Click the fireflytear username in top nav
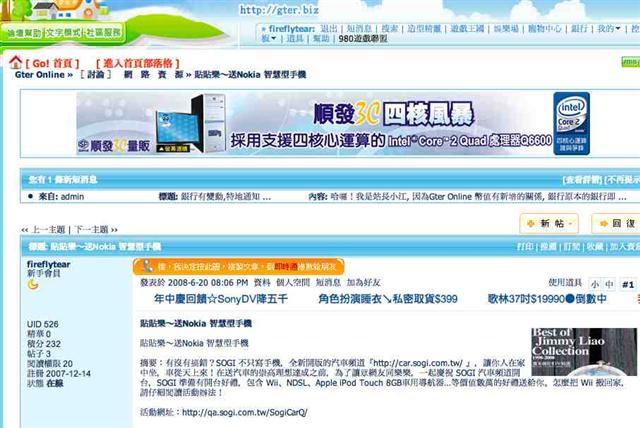640x428 pixels. pyautogui.click(x=292, y=29)
